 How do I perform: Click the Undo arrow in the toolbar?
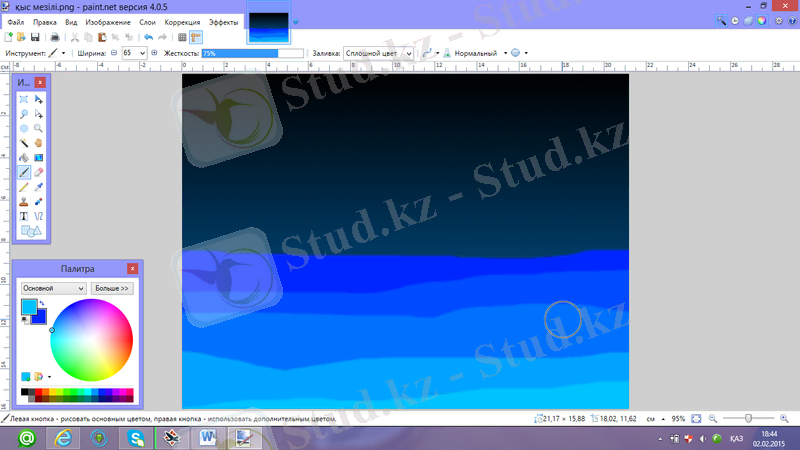point(148,37)
